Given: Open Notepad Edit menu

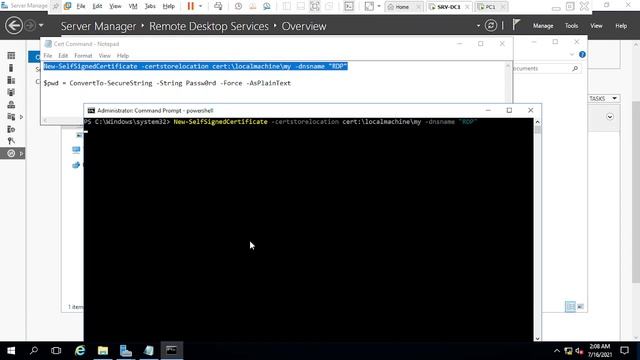Looking at the screenshot, I should click(x=63, y=56).
